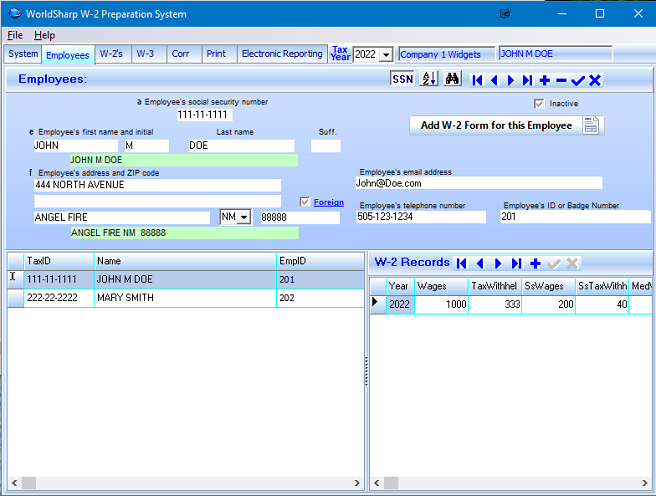Click the A-Z sort employees icon
The width and height of the screenshot is (656, 496).
click(x=428, y=80)
